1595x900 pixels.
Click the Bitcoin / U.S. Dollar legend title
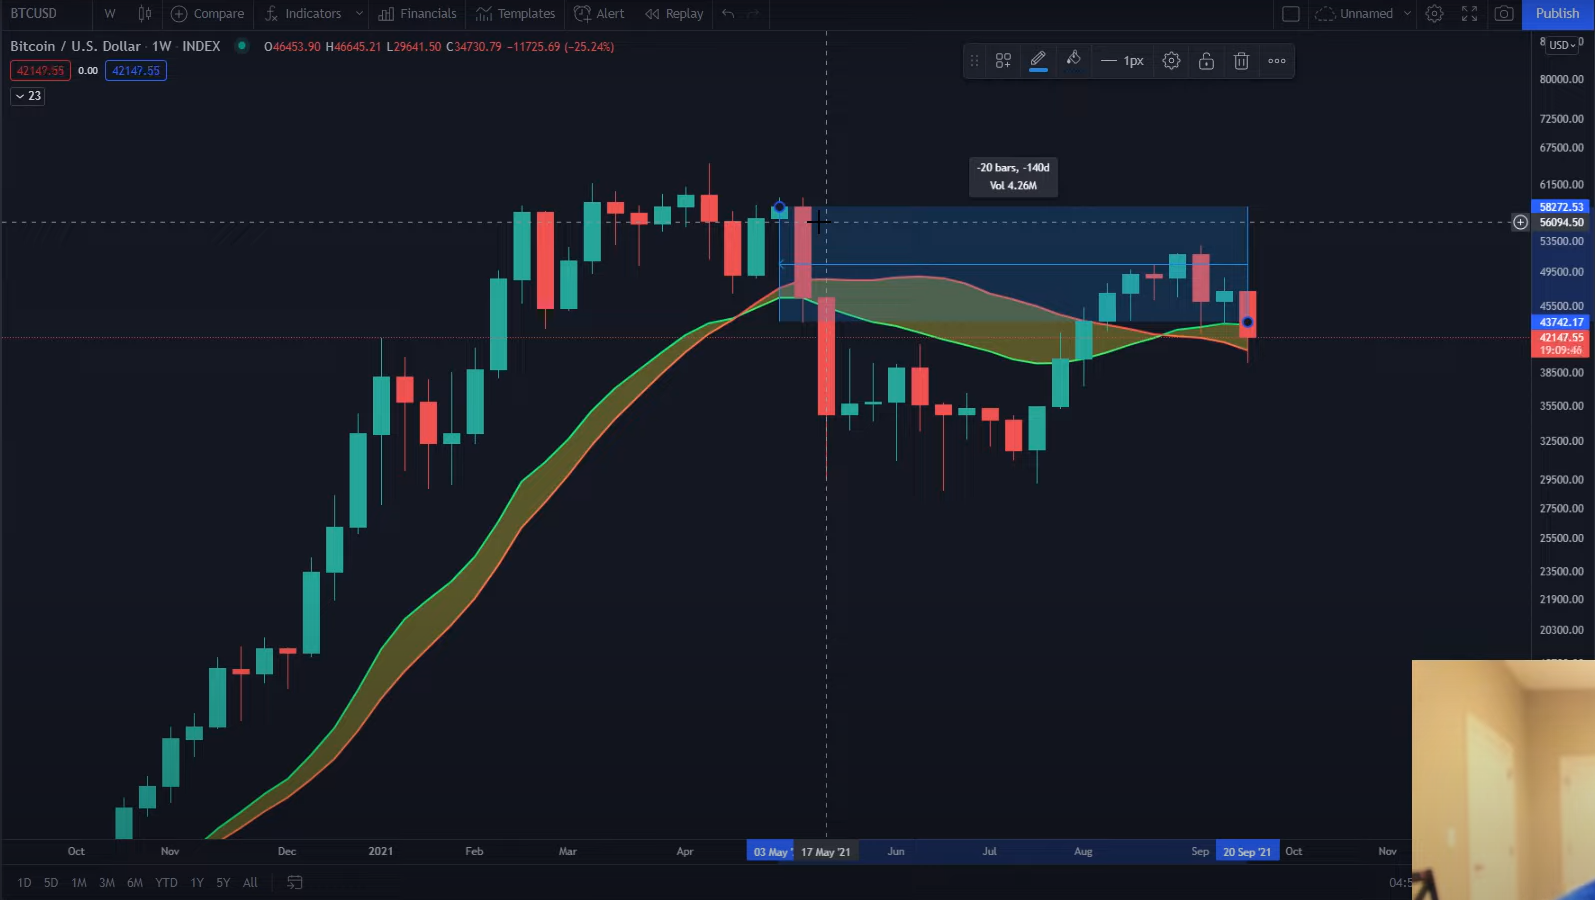point(75,46)
